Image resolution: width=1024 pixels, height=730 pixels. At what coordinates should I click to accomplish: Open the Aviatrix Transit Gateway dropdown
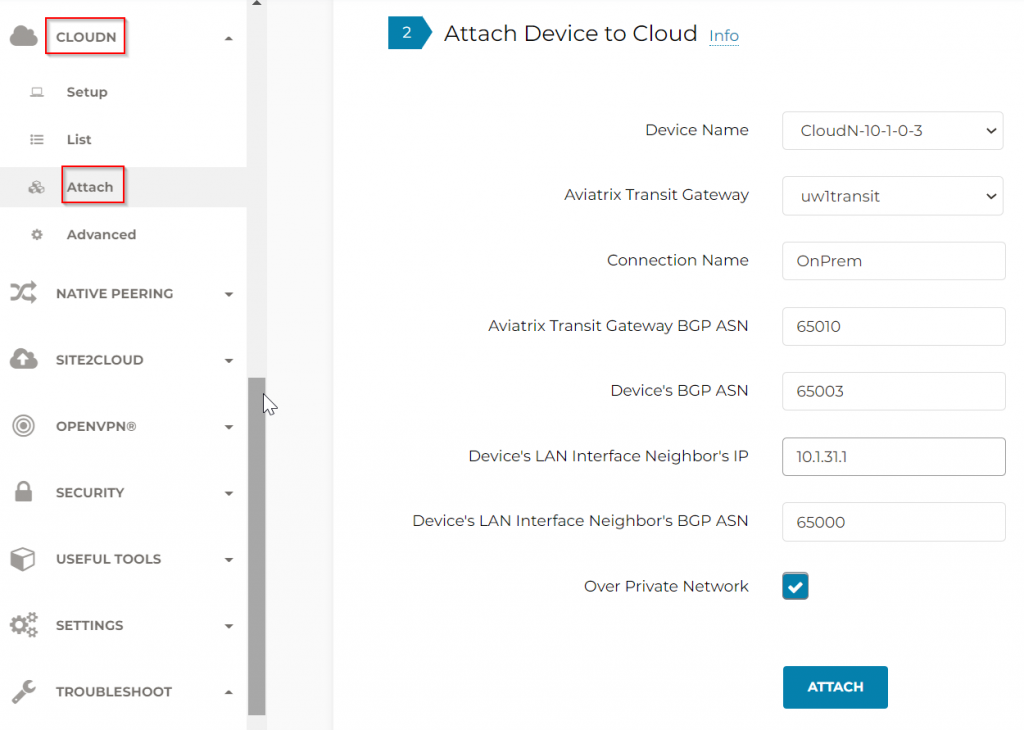(892, 196)
